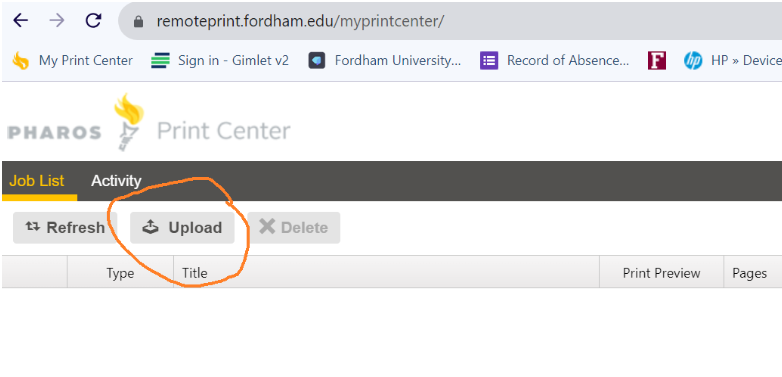Switch to the Activity tab
This screenshot has height=377, width=782.
(x=116, y=181)
